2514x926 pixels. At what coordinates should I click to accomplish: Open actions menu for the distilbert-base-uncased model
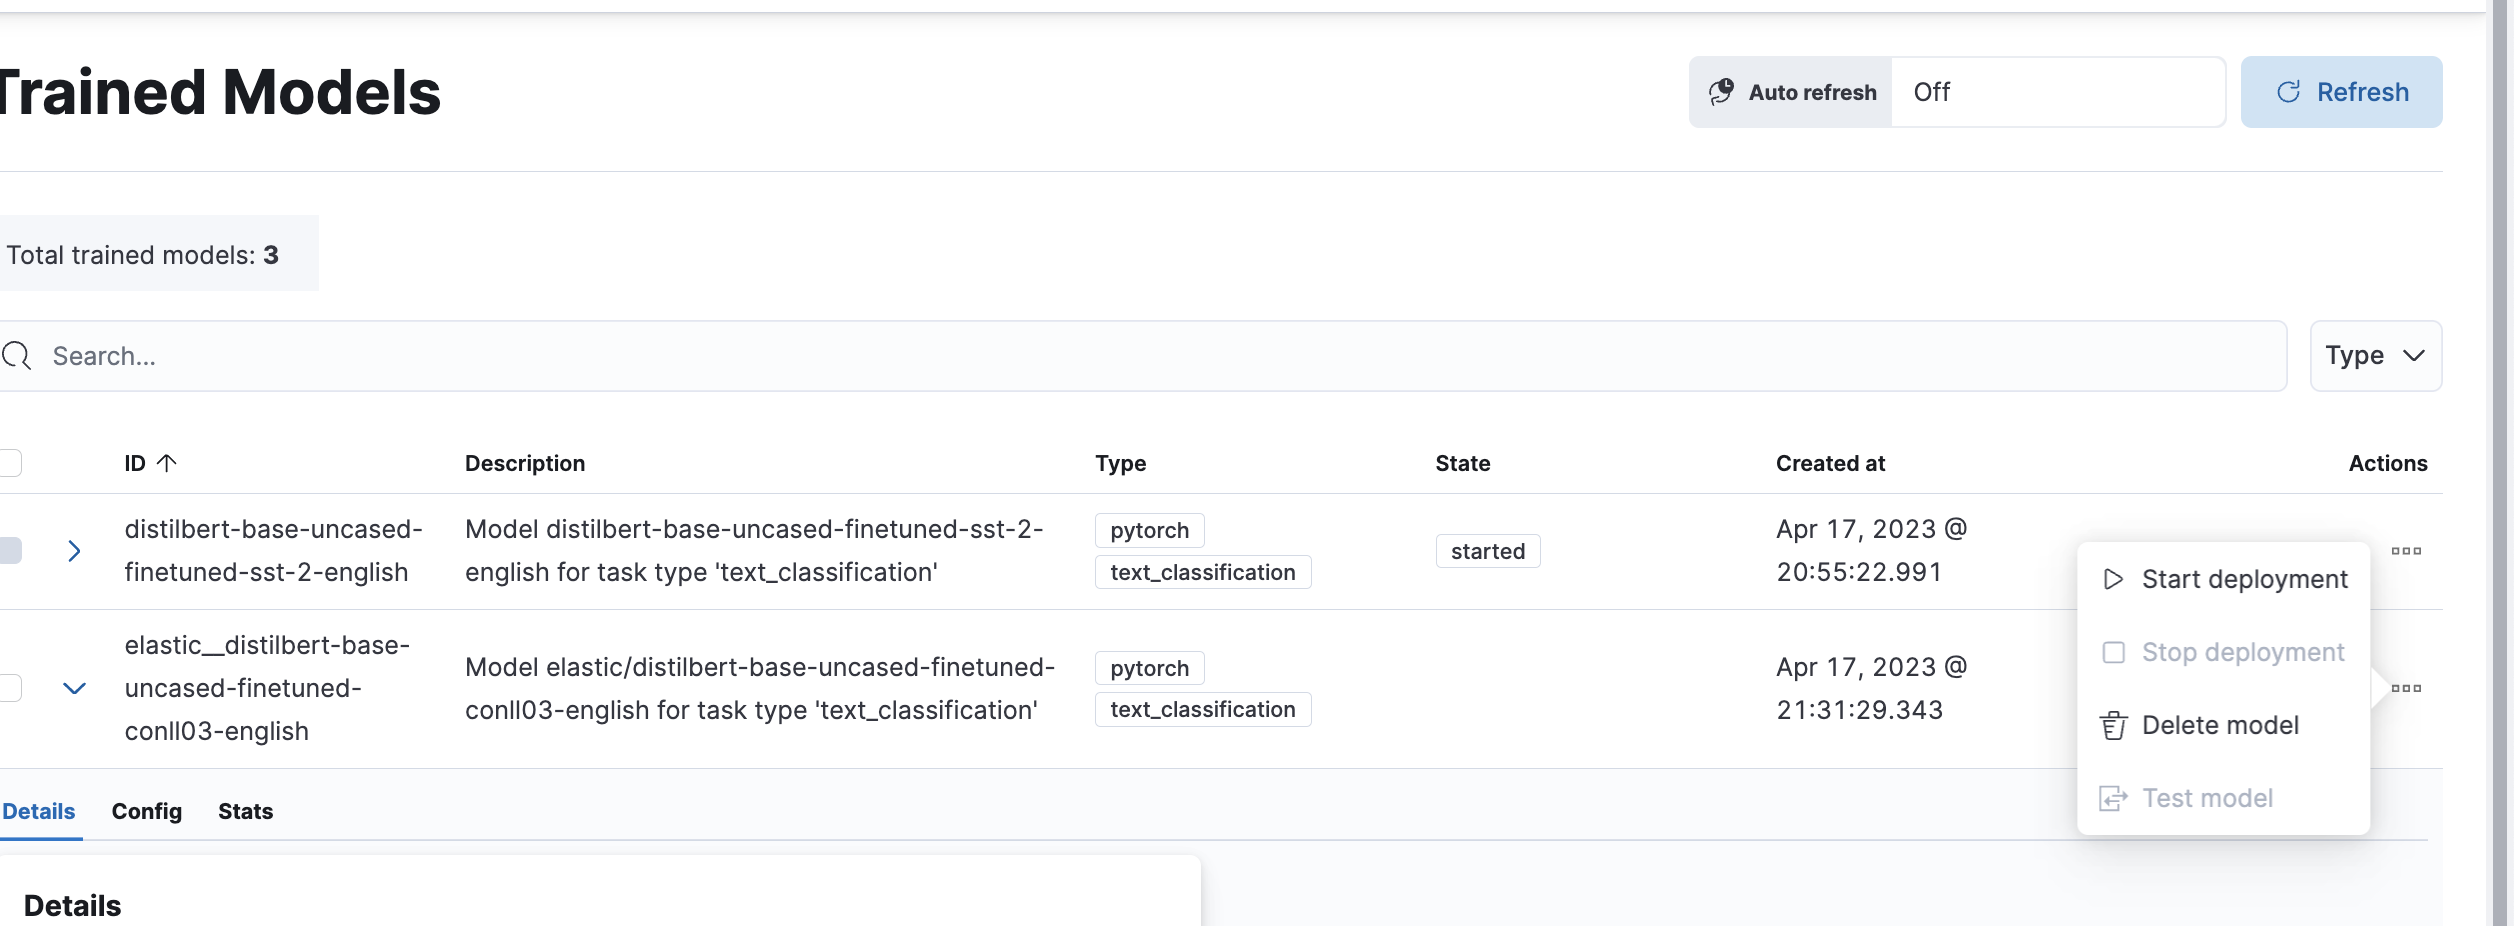pos(2406,551)
